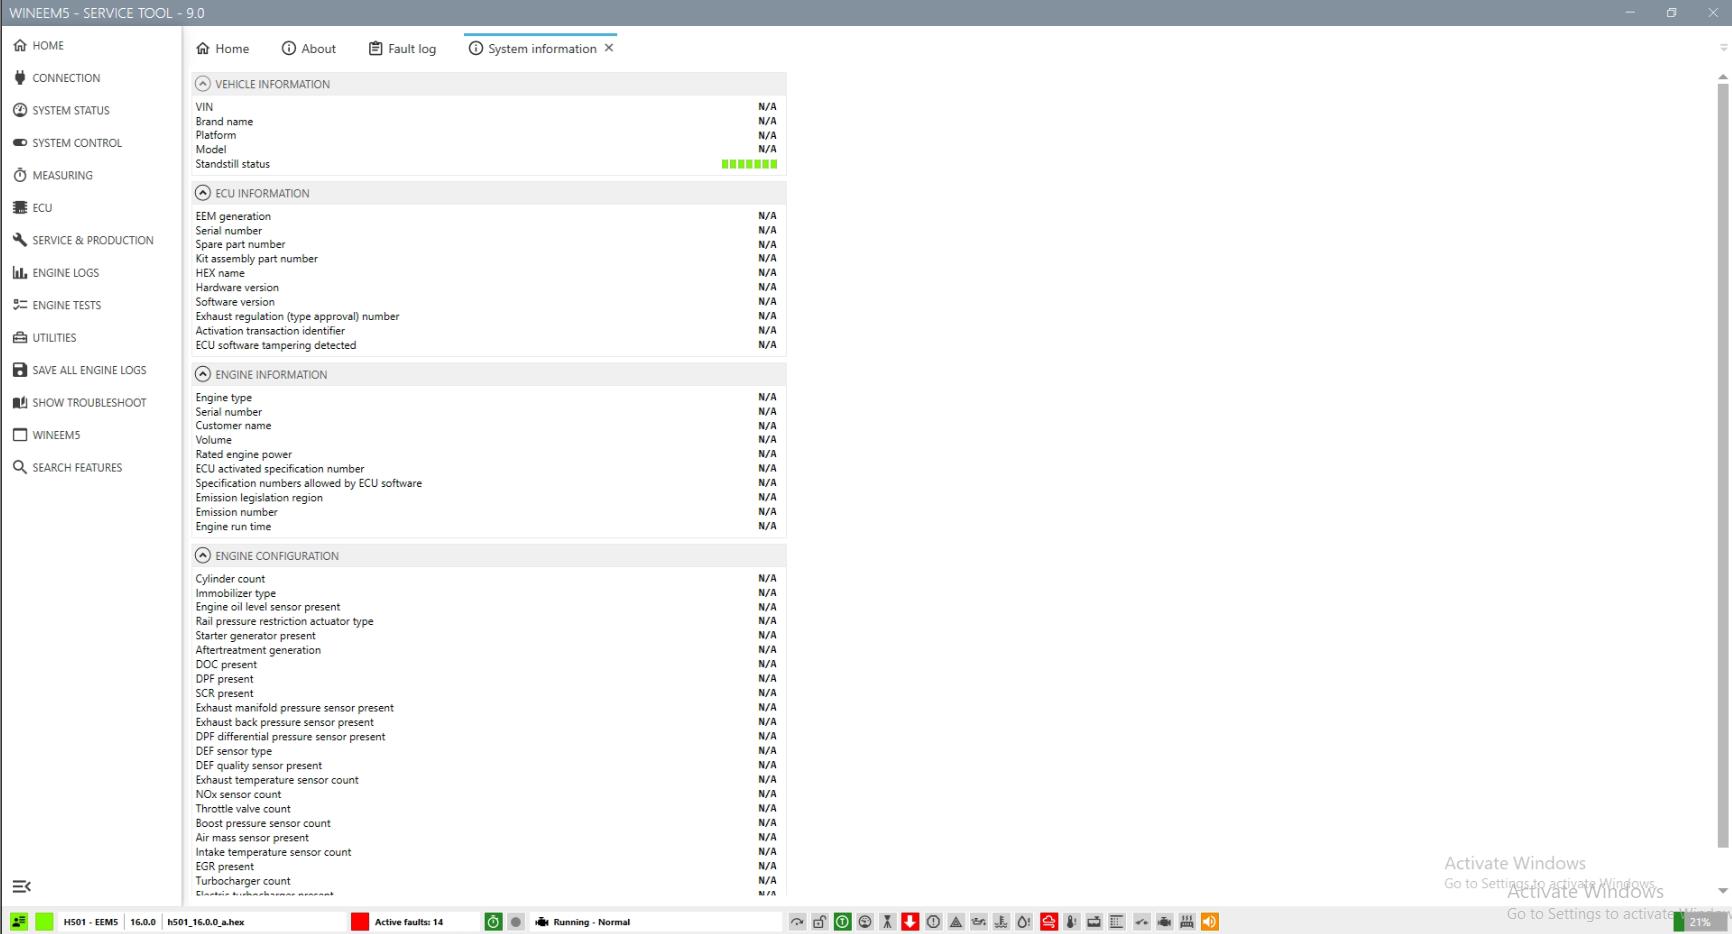Close the System information tab
Screen dimensions: 1732x934
[x=609, y=48]
